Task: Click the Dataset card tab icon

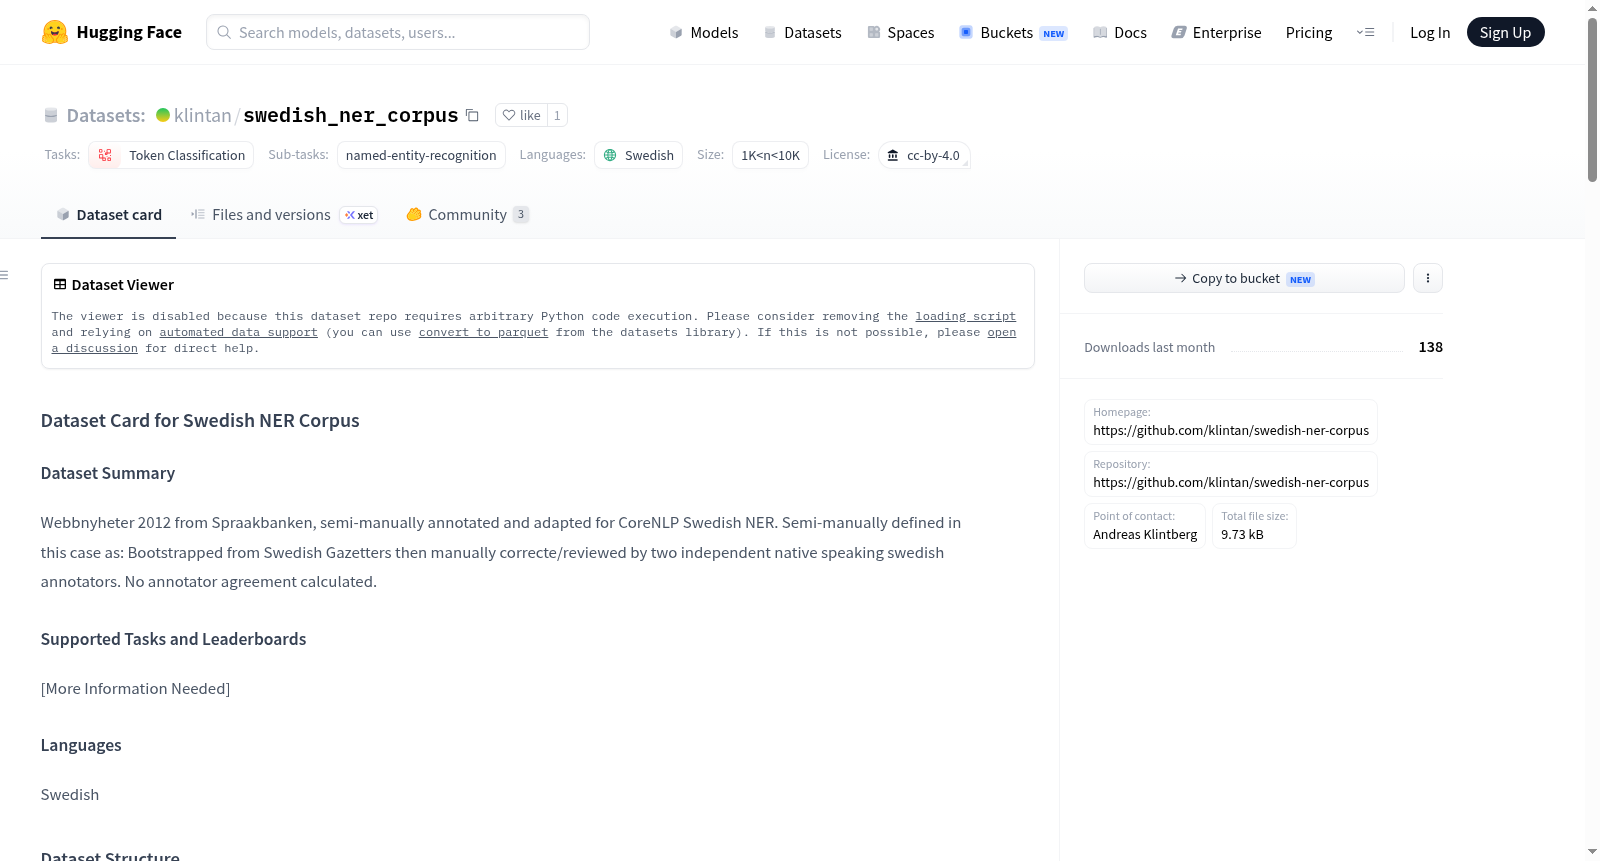Action: pos(63,215)
